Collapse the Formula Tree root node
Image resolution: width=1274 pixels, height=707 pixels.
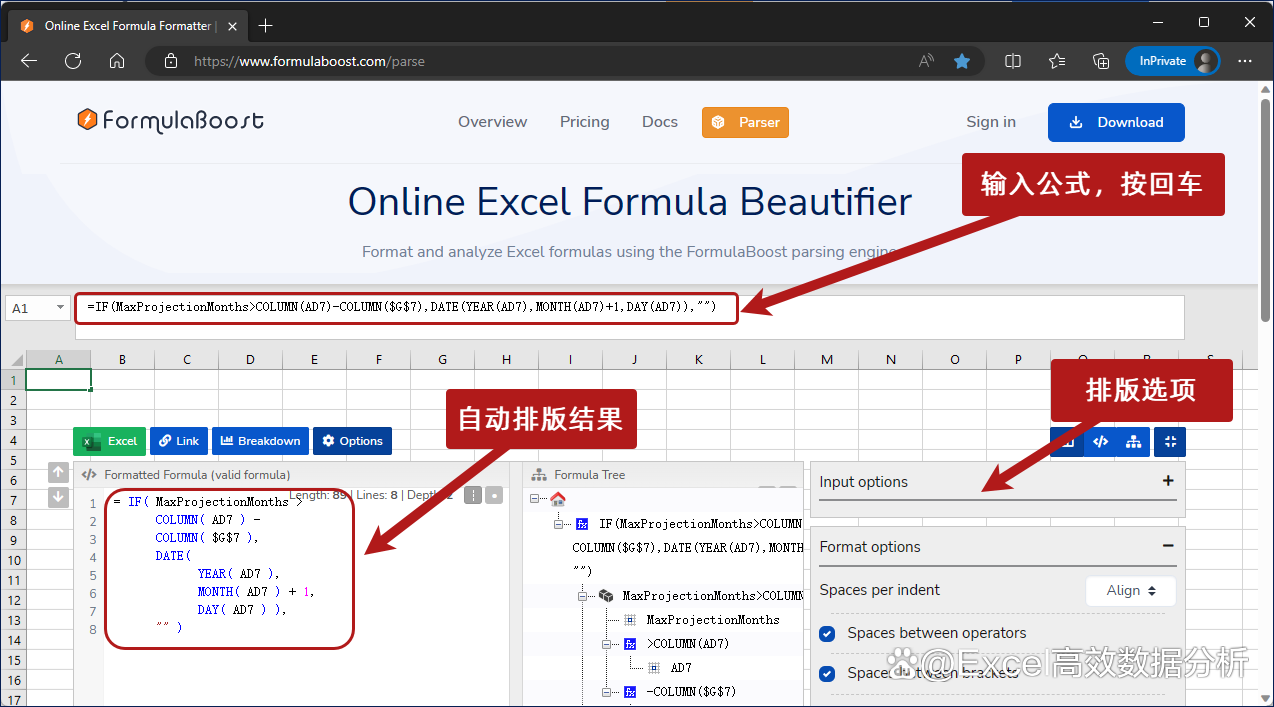[x=533, y=496]
